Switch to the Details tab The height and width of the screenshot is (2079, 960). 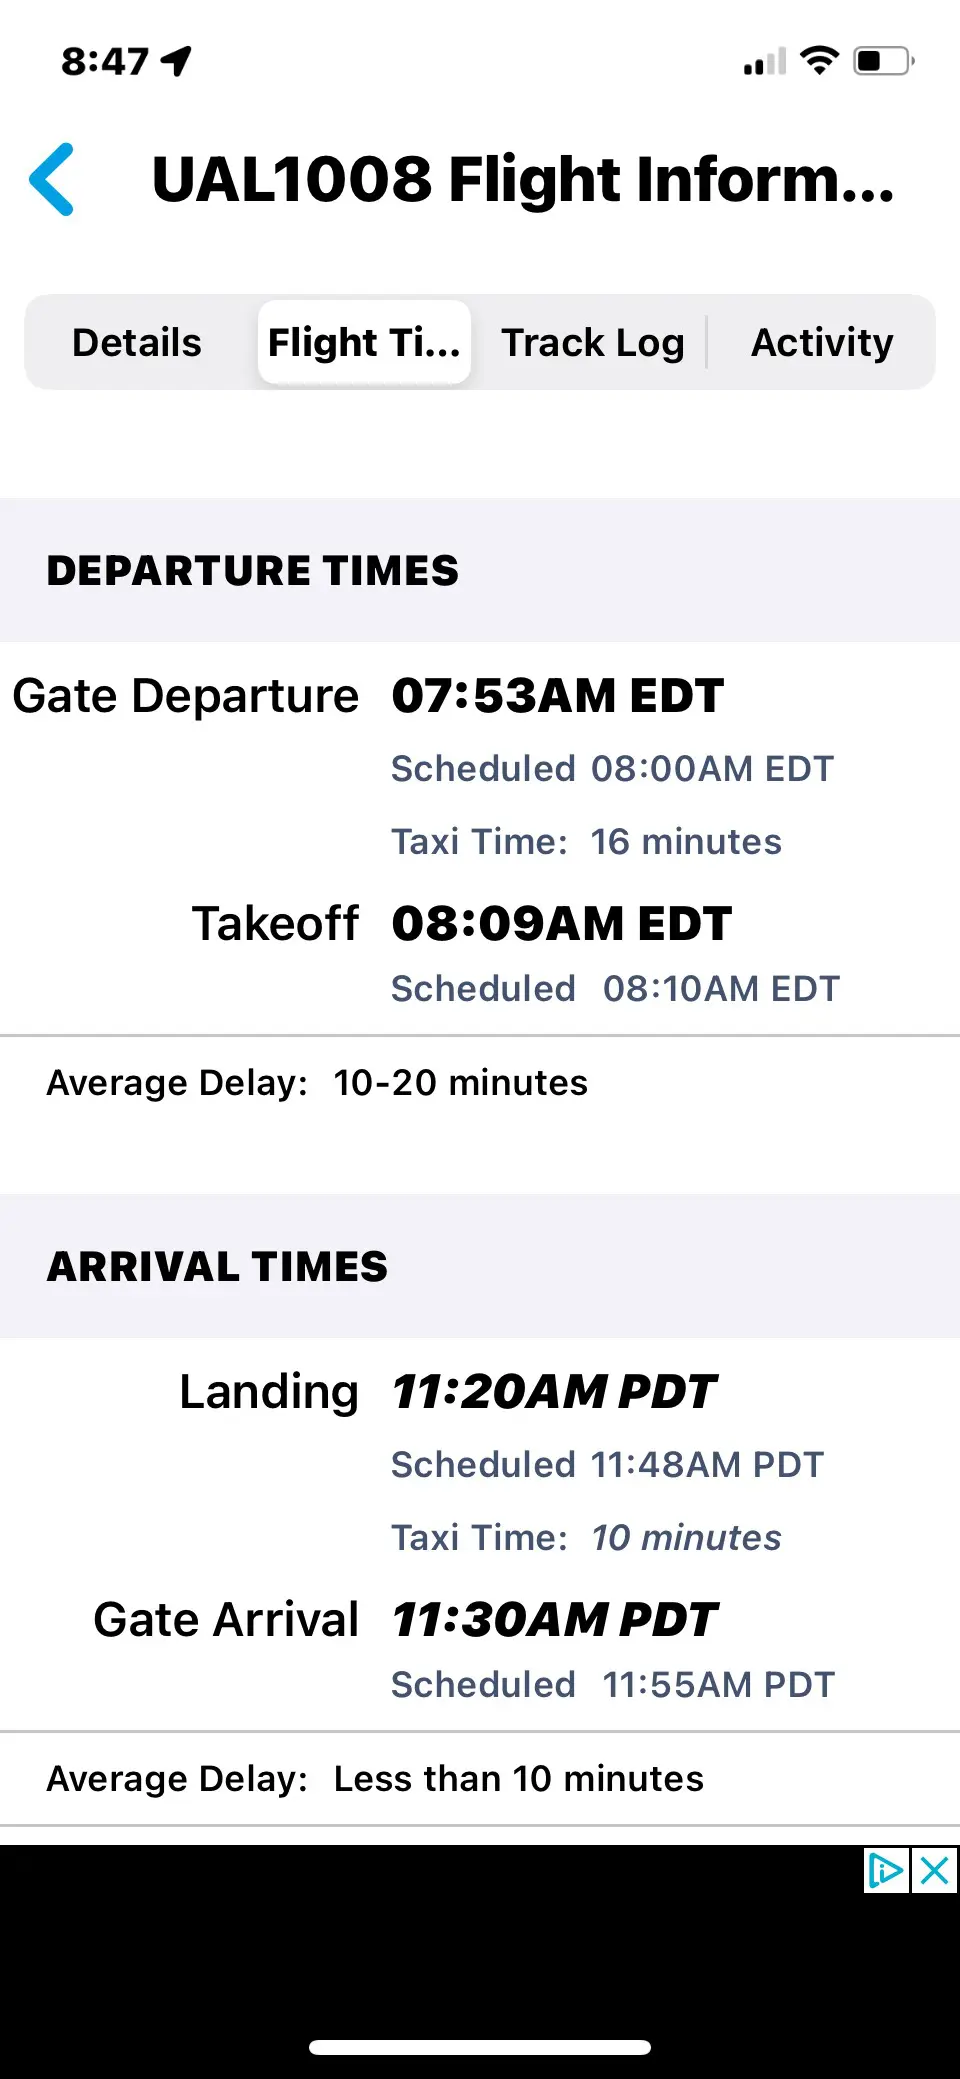click(137, 343)
